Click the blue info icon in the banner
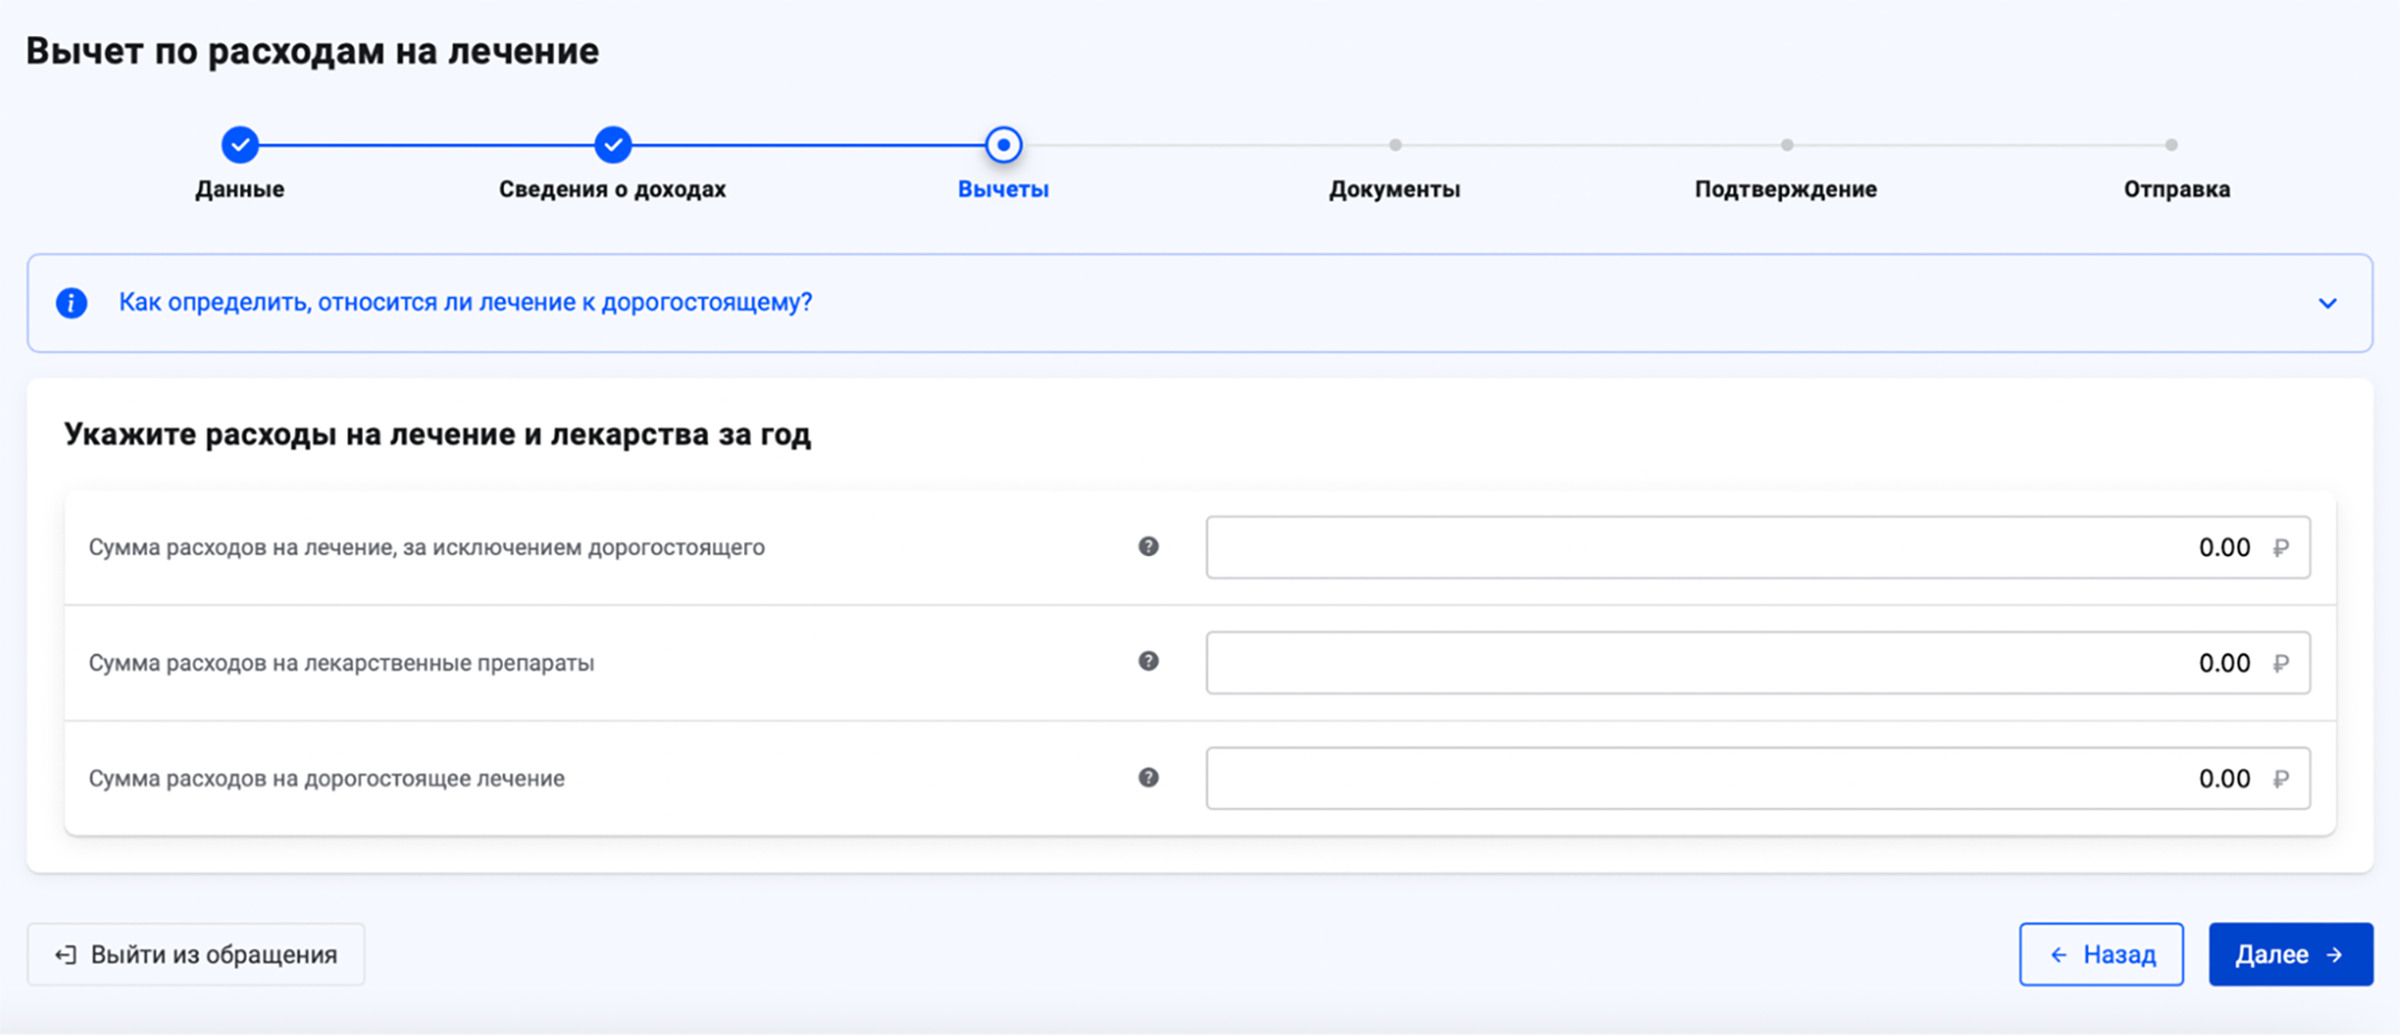The height and width of the screenshot is (1035, 2400). point(71,302)
